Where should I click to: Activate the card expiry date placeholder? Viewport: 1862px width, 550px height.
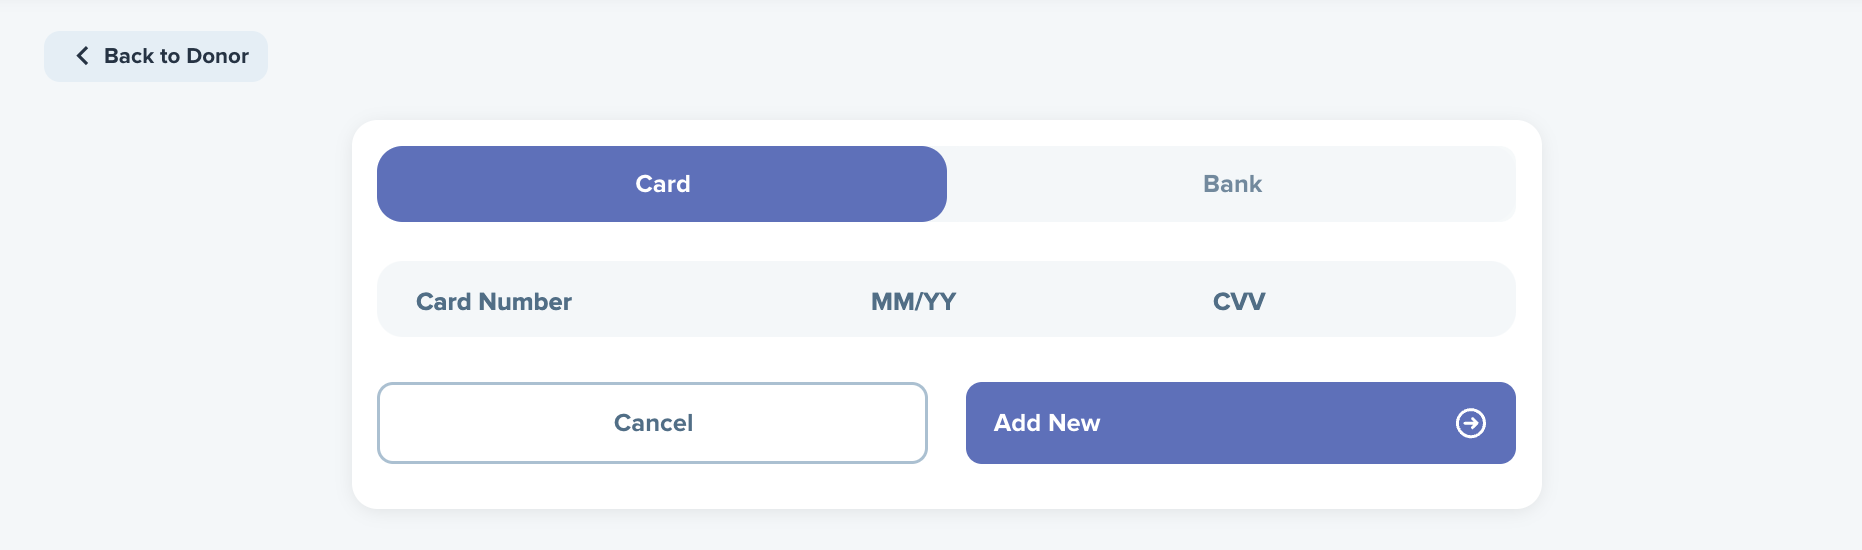[x=913, y=301]
